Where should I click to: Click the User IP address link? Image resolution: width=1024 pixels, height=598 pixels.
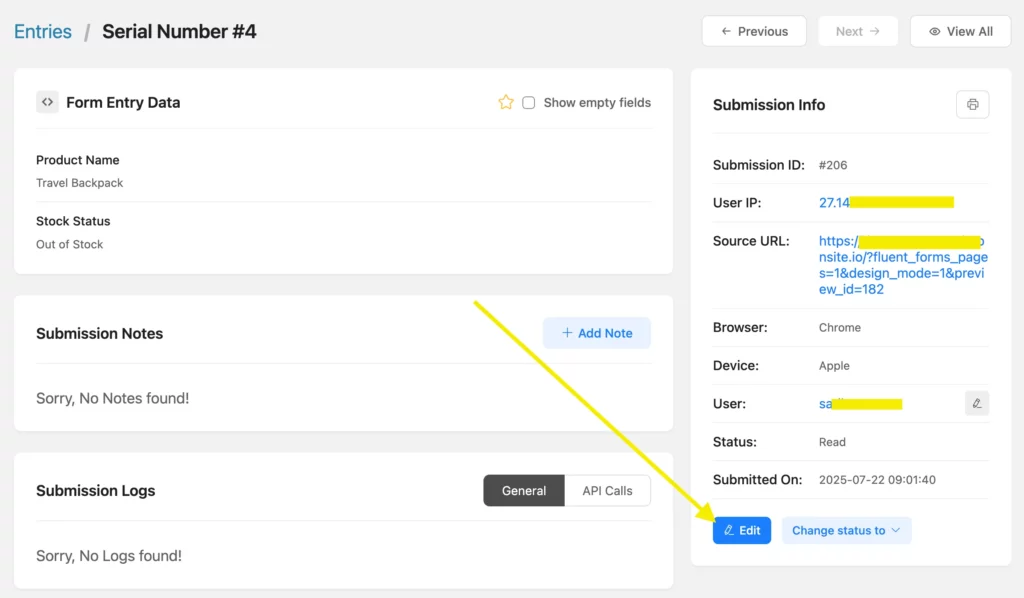(x=834, y=202)
